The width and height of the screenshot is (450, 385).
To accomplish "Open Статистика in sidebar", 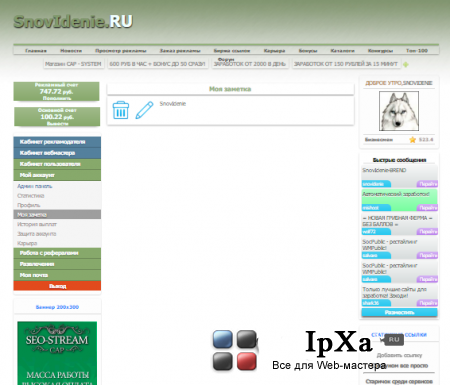I will pyautogui.click(x=31, y=196).
